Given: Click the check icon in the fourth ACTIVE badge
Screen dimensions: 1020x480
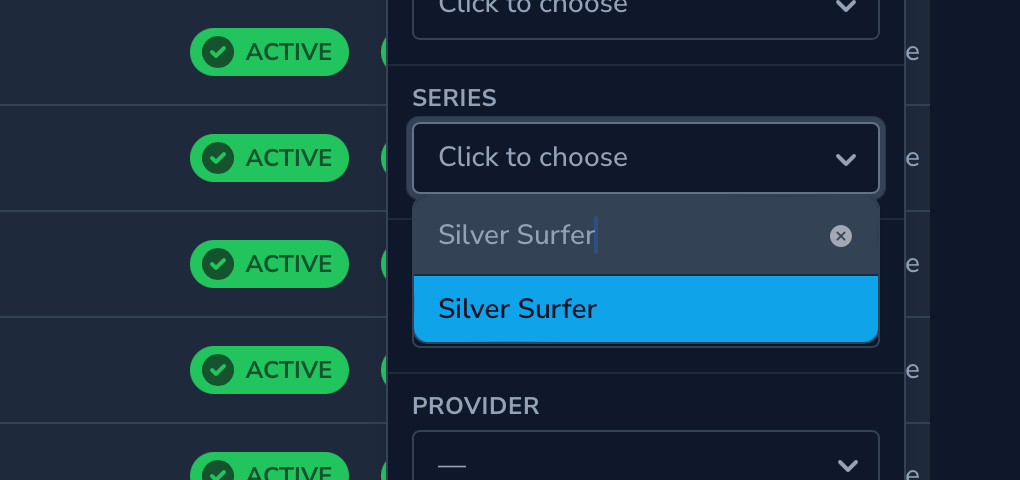Looking at the screenshot, I should click(218, 370).
